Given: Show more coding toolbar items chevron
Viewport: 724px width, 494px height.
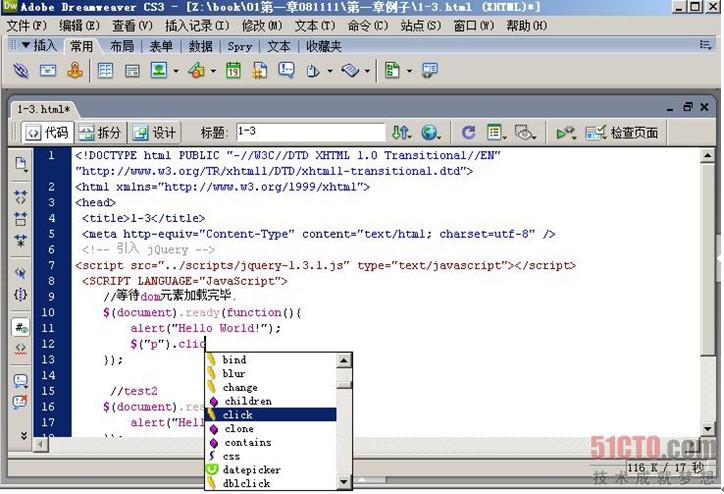Looking at the screenshot, I should pos(24,435).
